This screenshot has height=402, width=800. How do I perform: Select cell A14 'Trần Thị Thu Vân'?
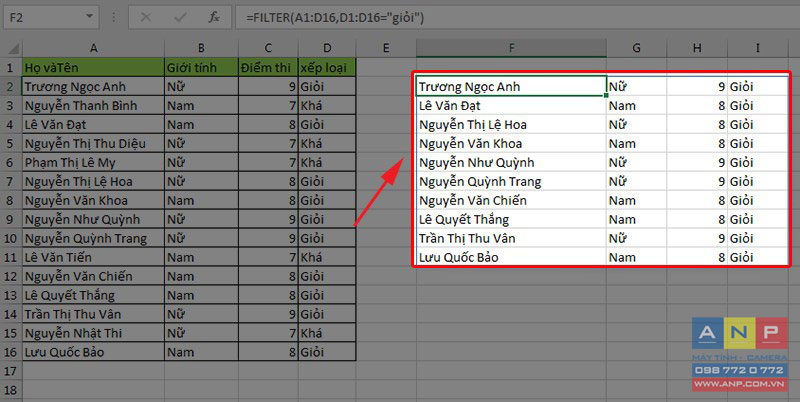point(93,314)
